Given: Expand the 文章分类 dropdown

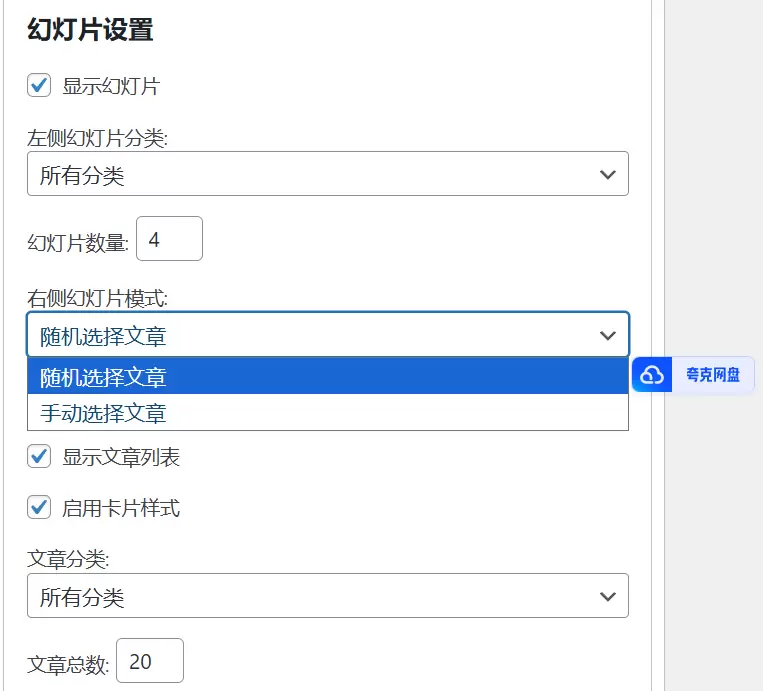Looking at the screenshot, I should click(327, 596).
